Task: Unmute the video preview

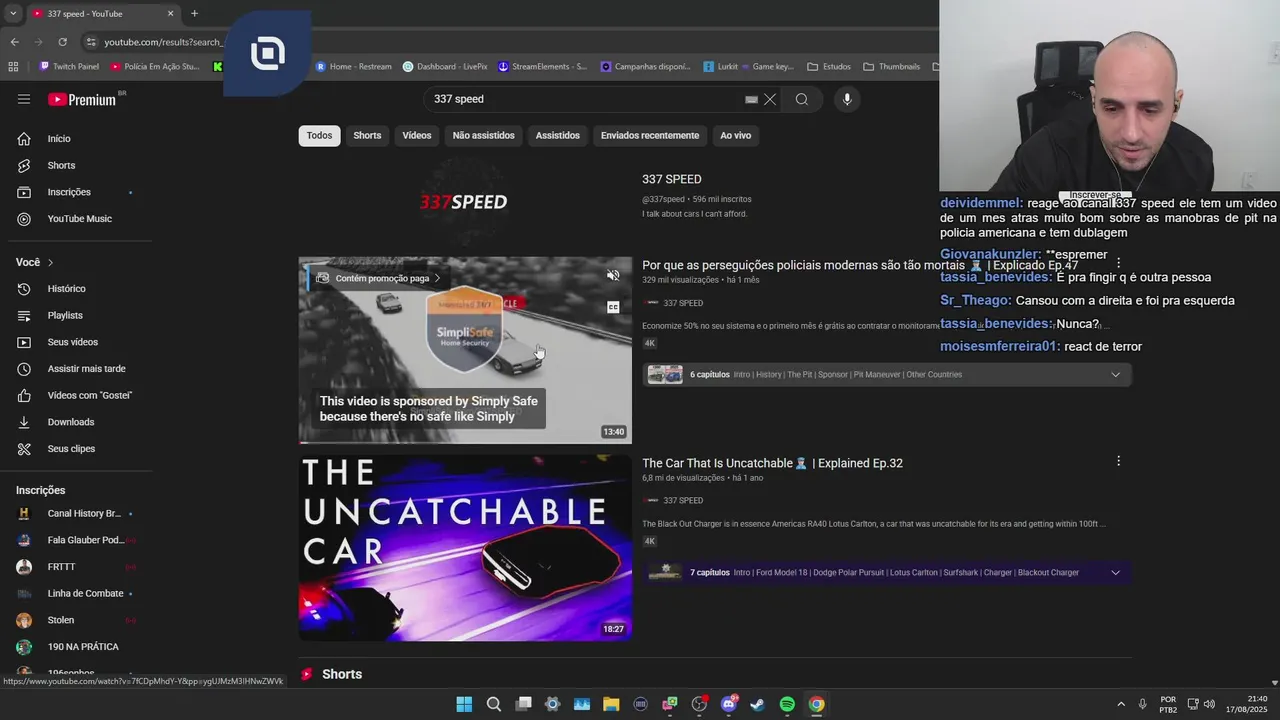Action: click(613, 276)
